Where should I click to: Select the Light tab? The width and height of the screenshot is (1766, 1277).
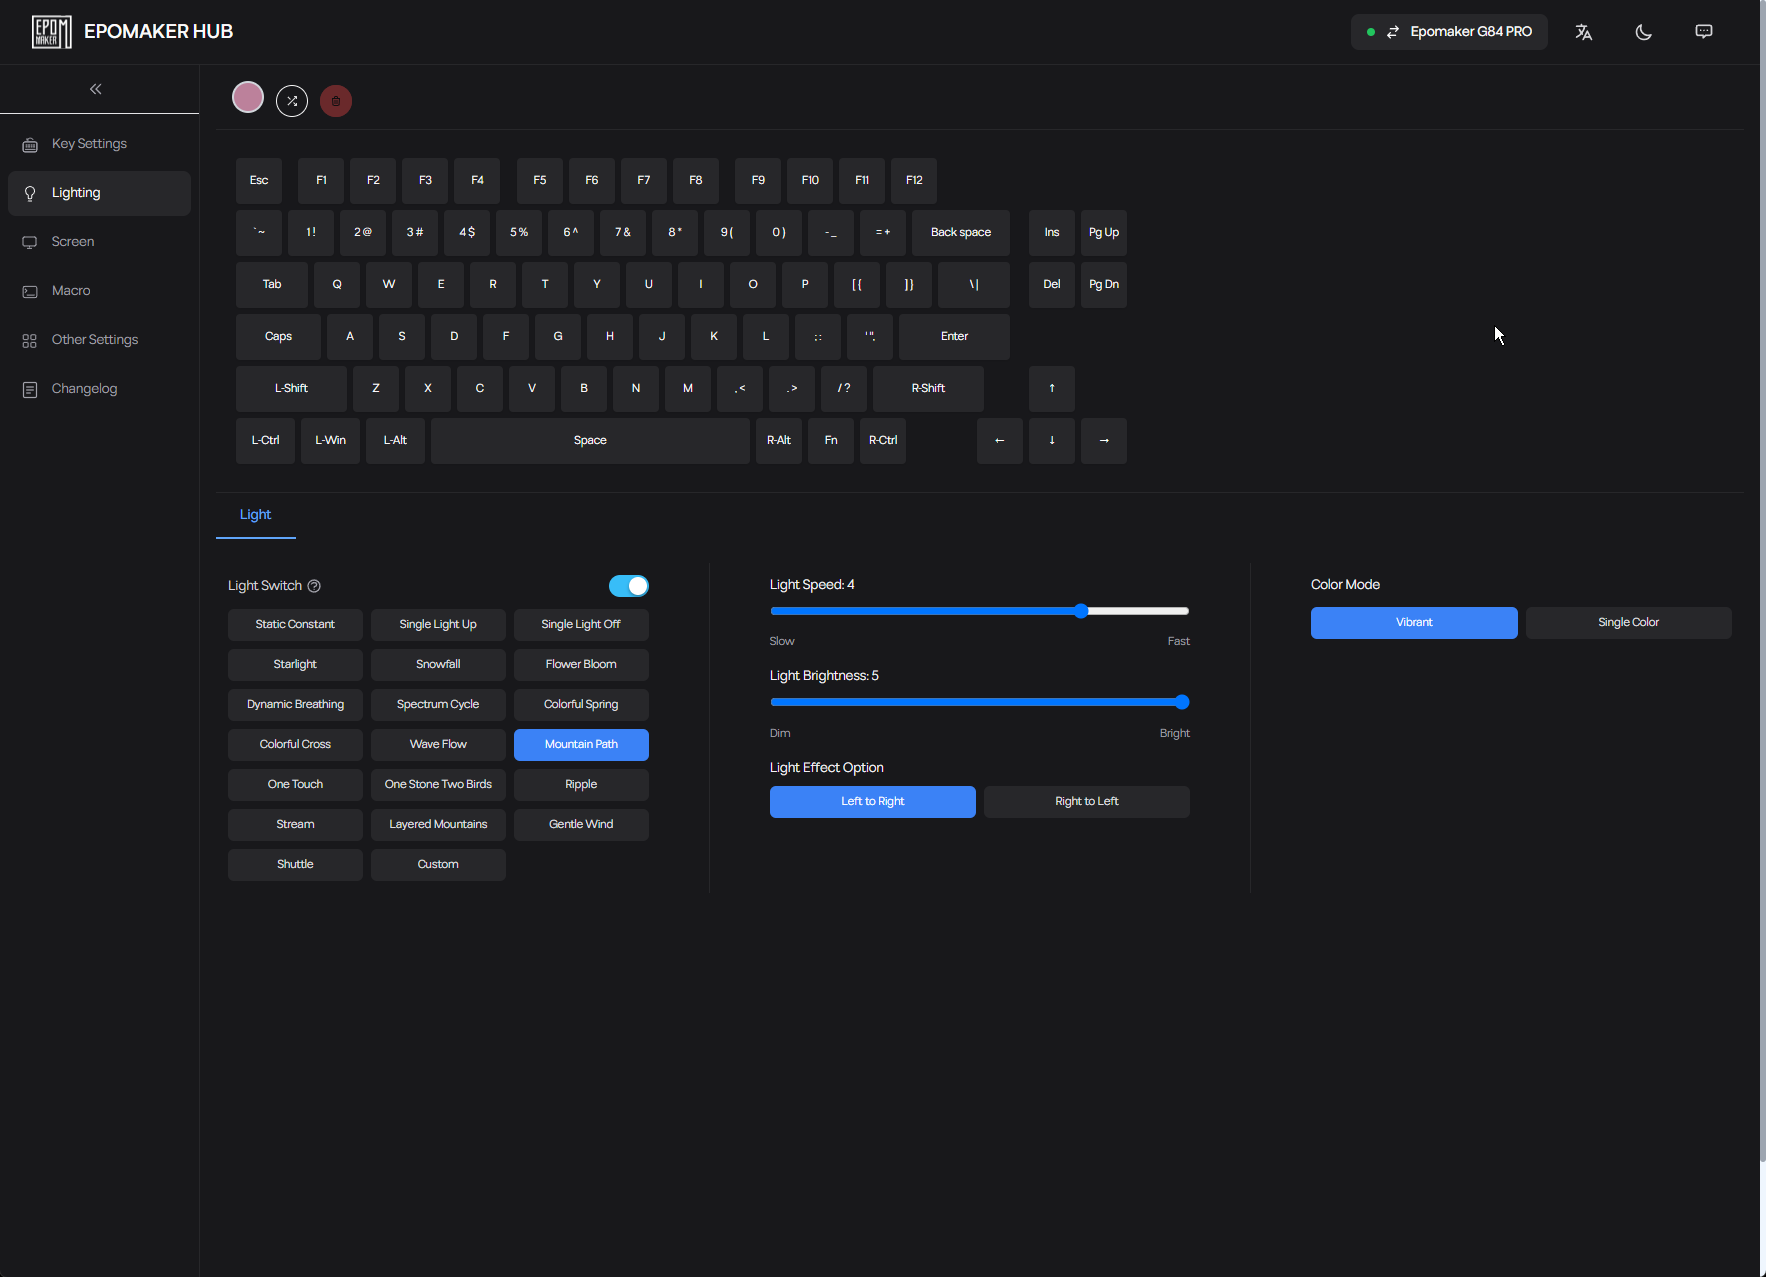(255, 515)
